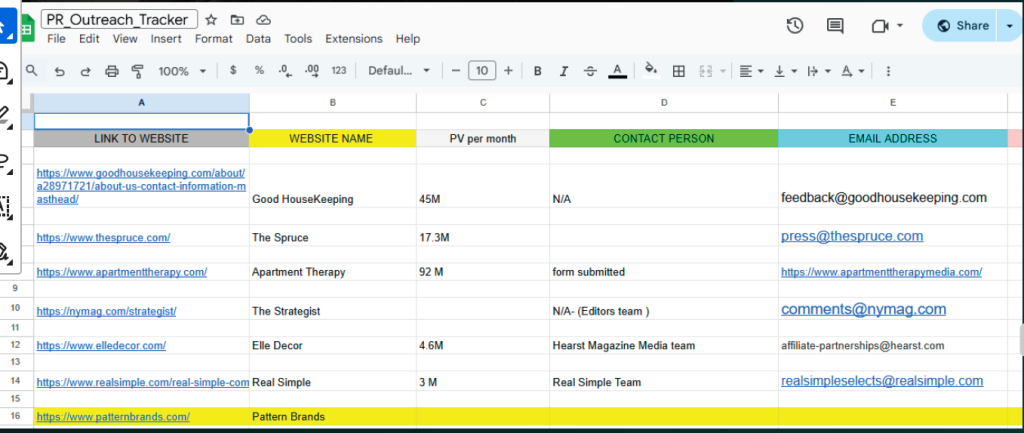Toggle bold formatting
The image size is (1024, 433).
tap(537, 71)
